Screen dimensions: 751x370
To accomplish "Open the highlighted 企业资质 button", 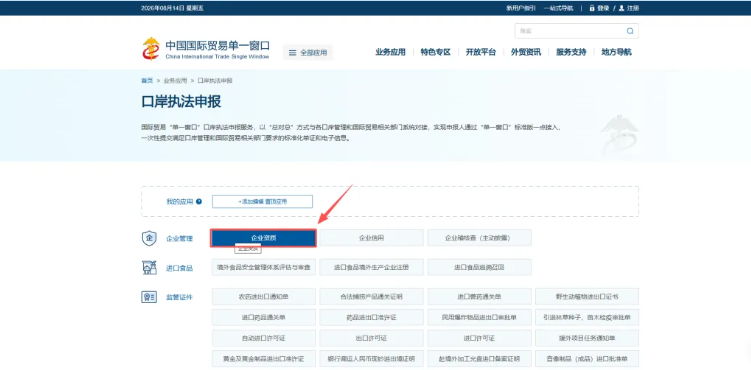I will pos(263,238).
